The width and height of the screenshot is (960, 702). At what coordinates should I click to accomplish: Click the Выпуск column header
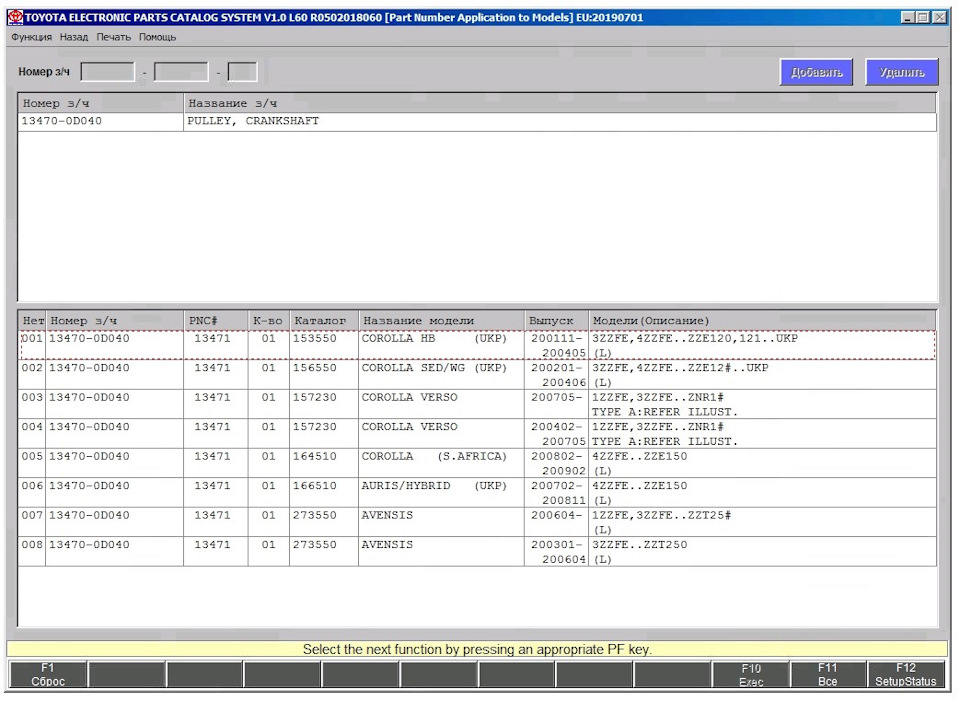tap(556, 321)
